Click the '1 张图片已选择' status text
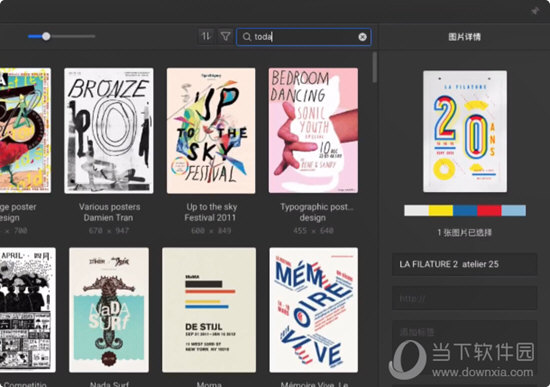Screen dimensions: 550x387 (464, 232)
